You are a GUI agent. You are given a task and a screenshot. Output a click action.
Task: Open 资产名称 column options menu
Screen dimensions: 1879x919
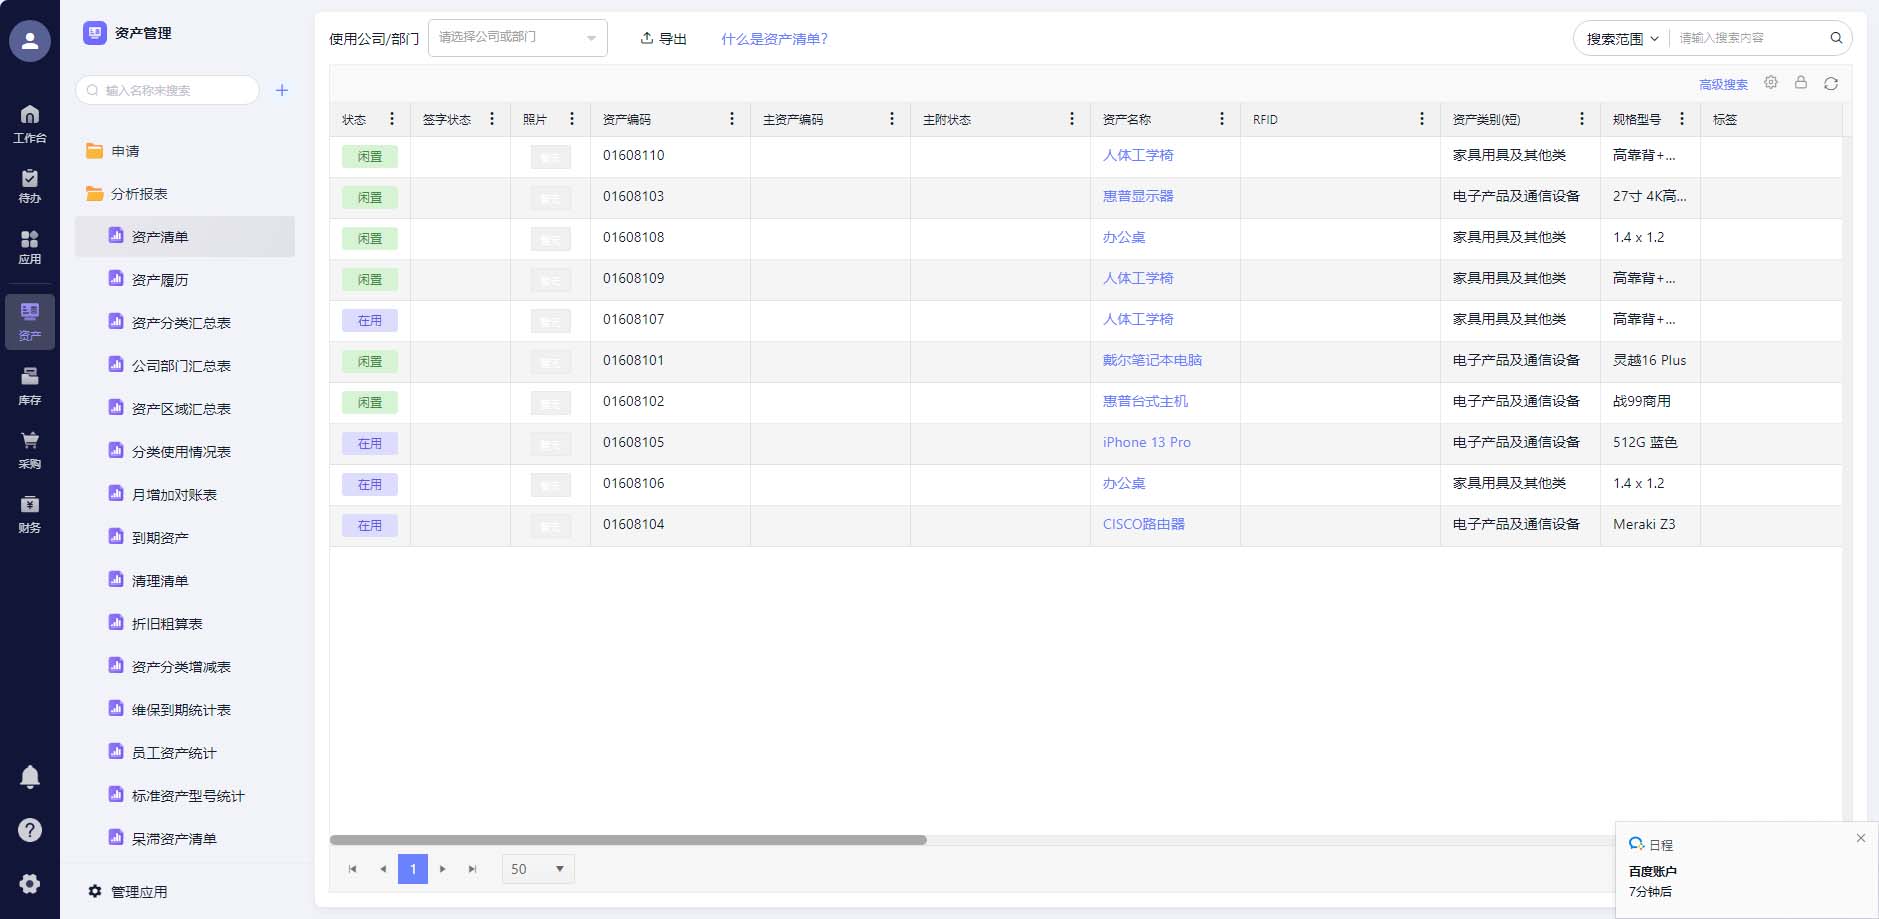point(1222,119)
